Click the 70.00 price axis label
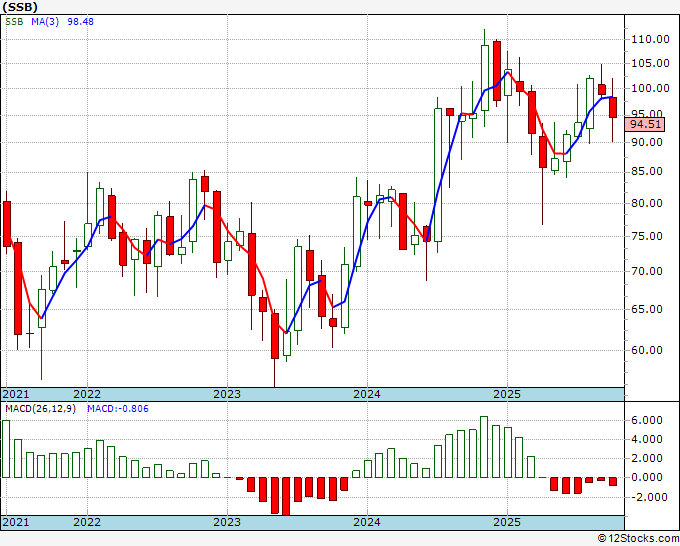 pos(647,271)
